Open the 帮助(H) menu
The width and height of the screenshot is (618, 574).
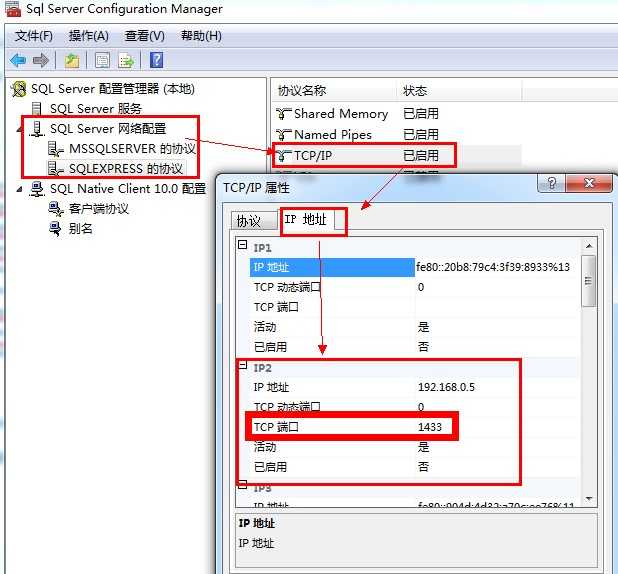201,36
